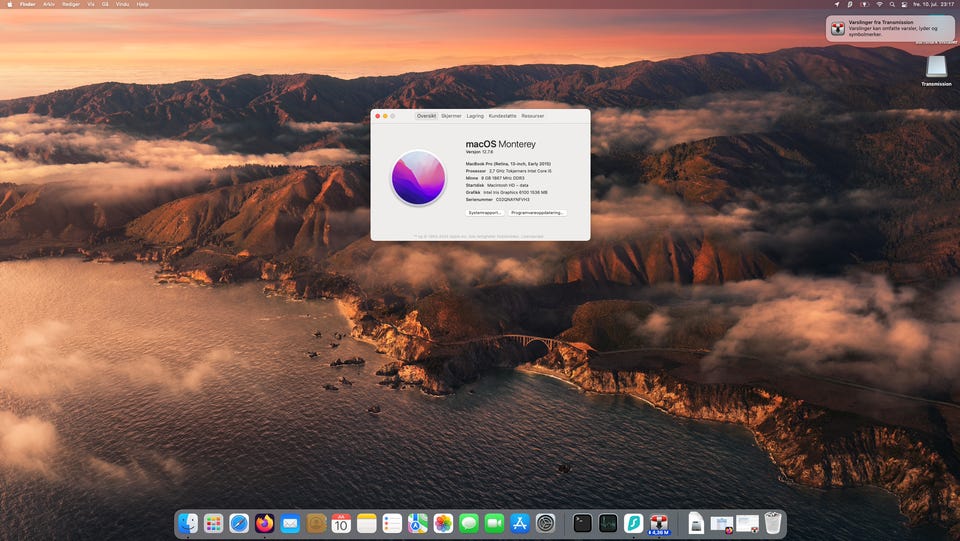Switch to the Lagring tab
The image size is (960, 541).
pyautogui.click(x=475, y=116)
